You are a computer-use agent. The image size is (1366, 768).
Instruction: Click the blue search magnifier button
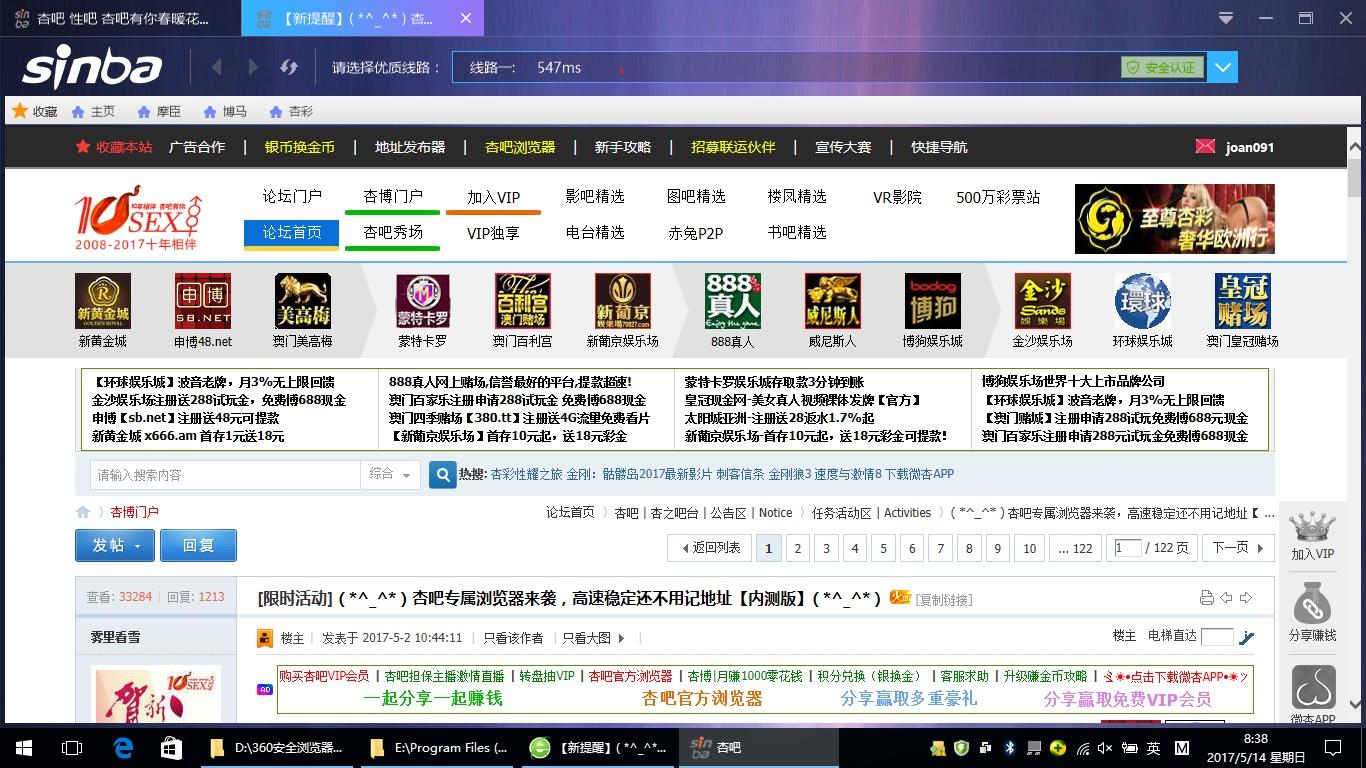tap(442, 474)
